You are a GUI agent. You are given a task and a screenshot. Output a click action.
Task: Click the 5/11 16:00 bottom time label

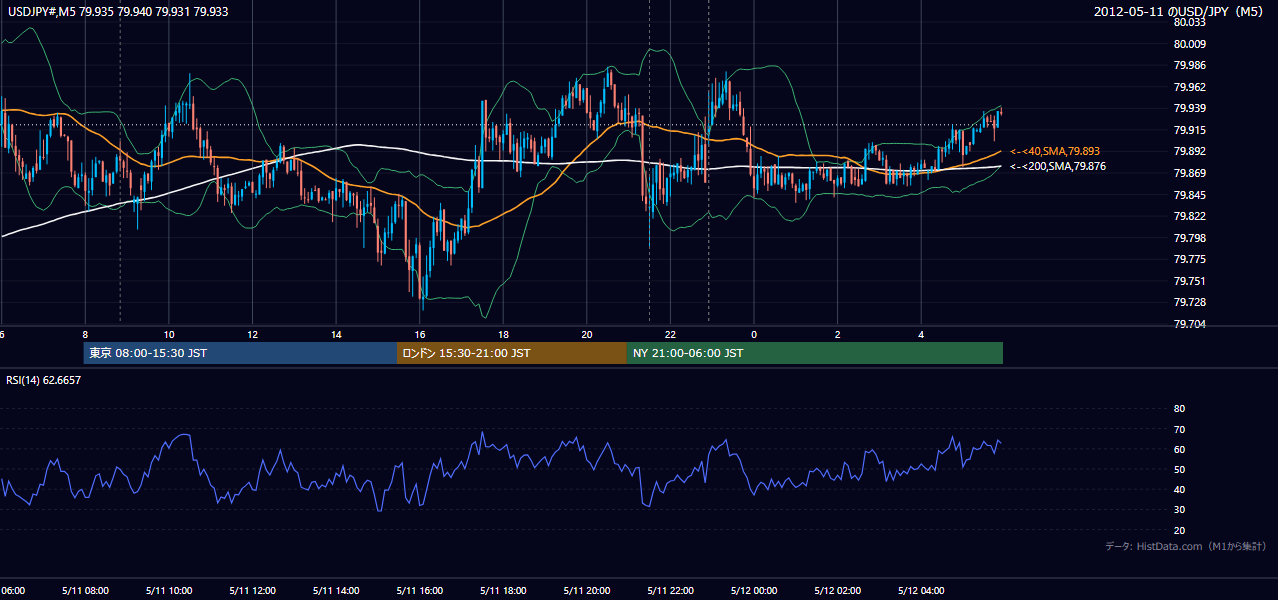[x=419, y=590]
